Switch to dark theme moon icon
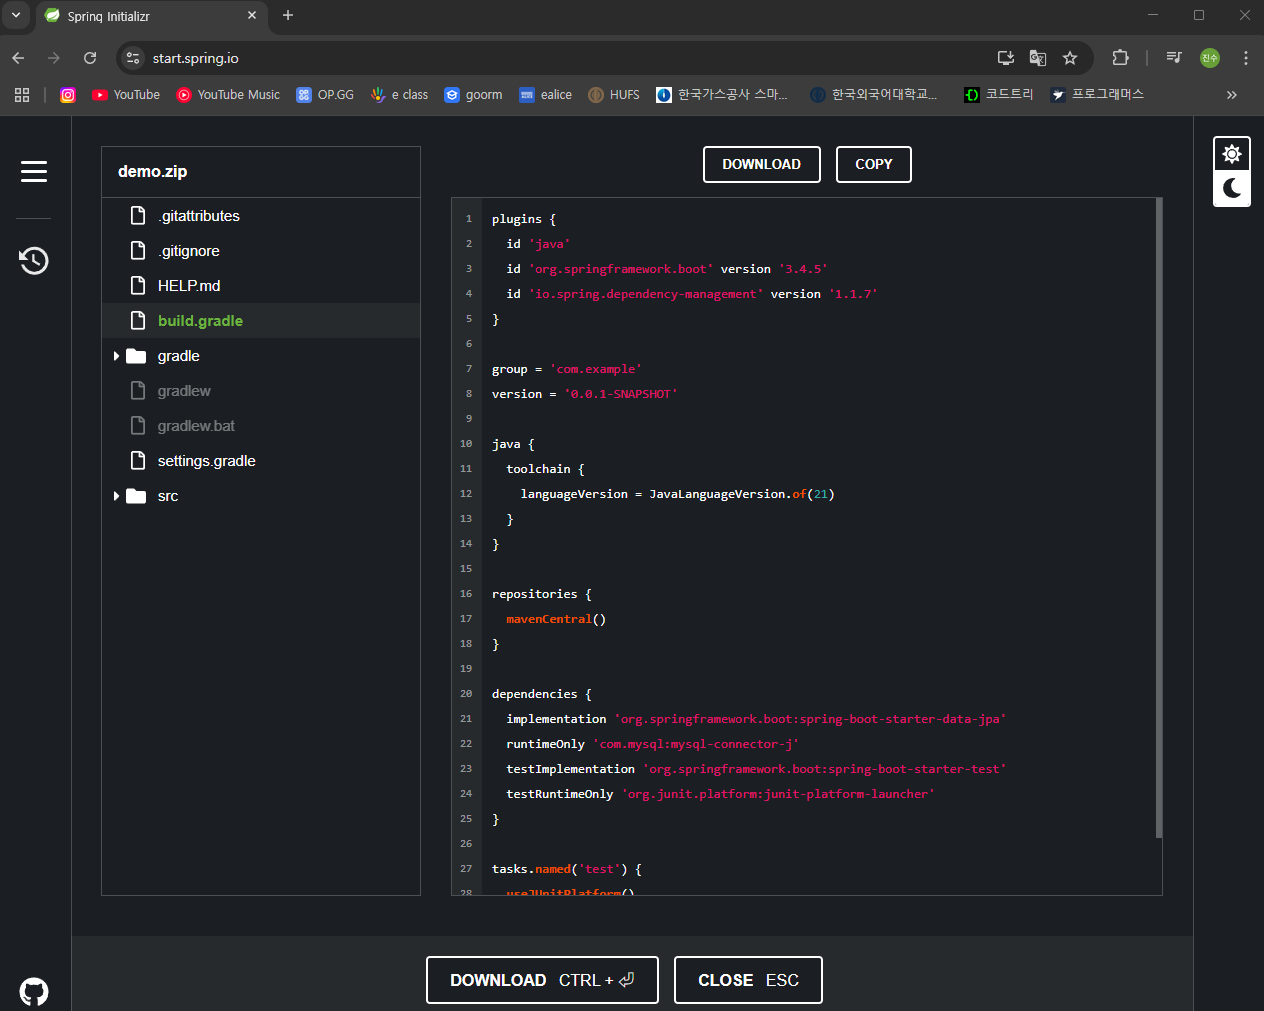Viewport: 1264px width, 1011px height. 1232,188
